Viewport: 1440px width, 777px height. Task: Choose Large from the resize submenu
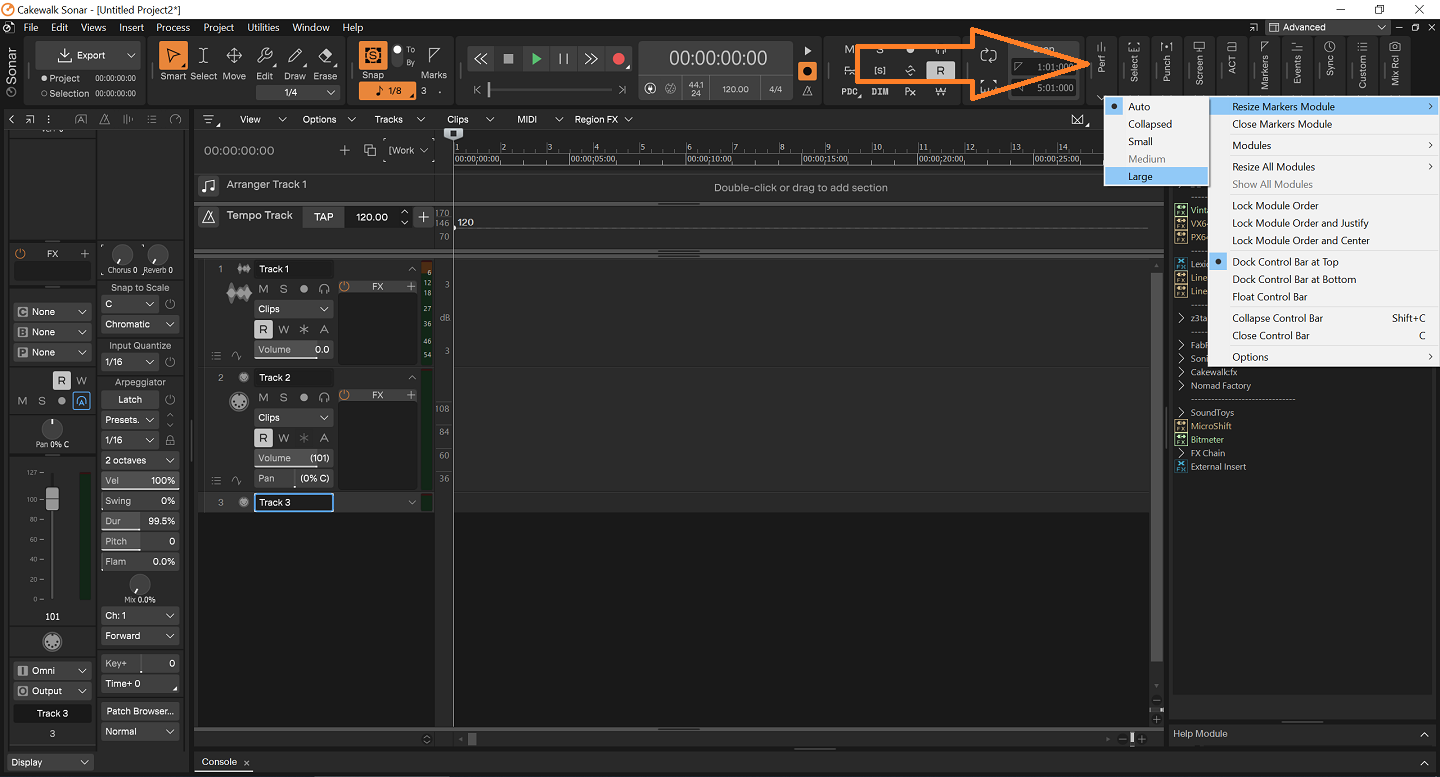pos(1140,177)
